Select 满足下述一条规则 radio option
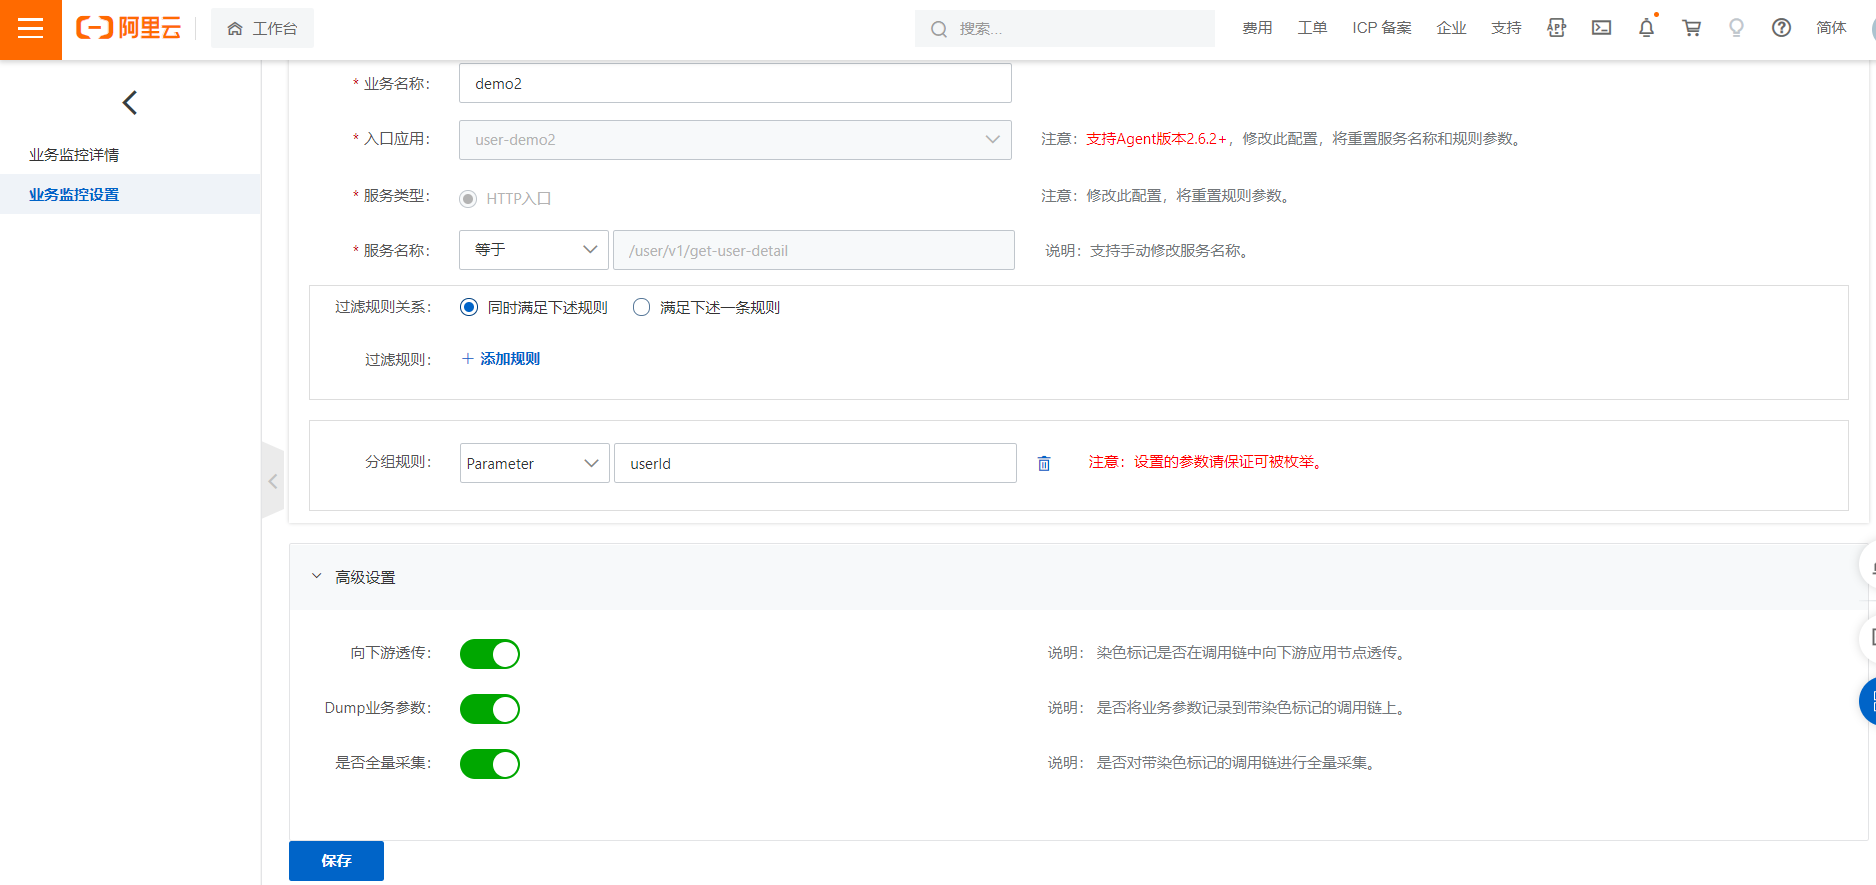The width and height of the screenshot is (1876, 885). 642,307
